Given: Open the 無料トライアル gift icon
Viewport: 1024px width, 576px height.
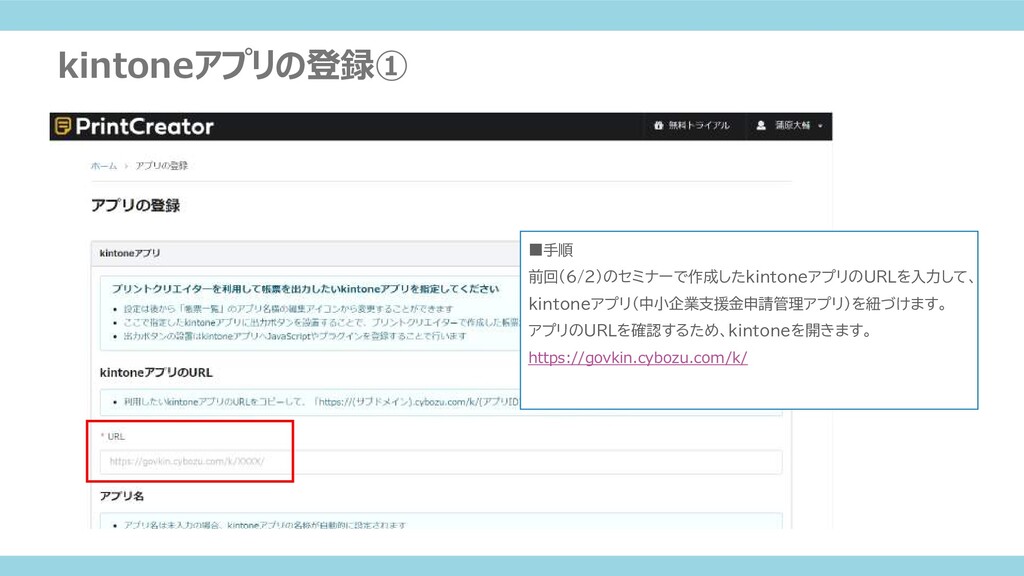Looking at the screenshot, I should tap(658, 125).
